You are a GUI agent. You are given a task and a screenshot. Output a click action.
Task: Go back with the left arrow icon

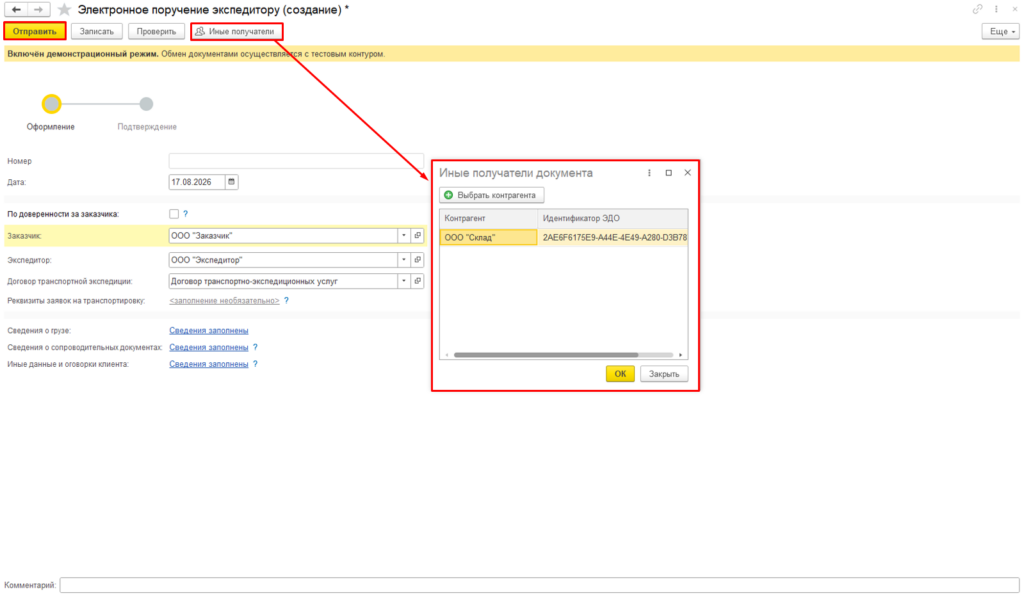(16, 10)
